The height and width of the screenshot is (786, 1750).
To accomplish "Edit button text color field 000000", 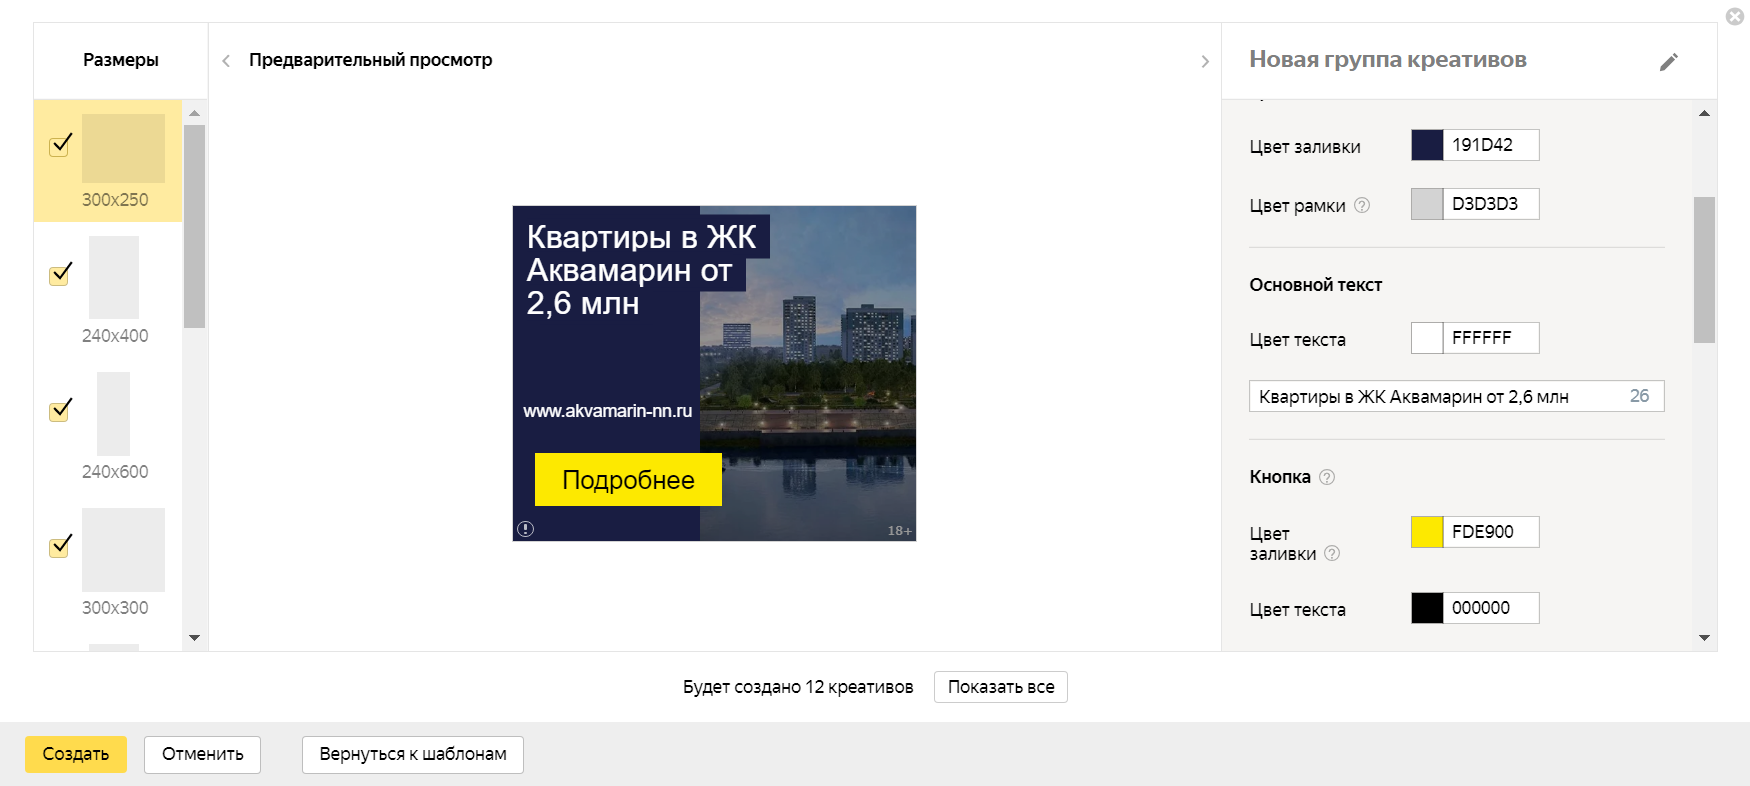I will (1491, 608).
